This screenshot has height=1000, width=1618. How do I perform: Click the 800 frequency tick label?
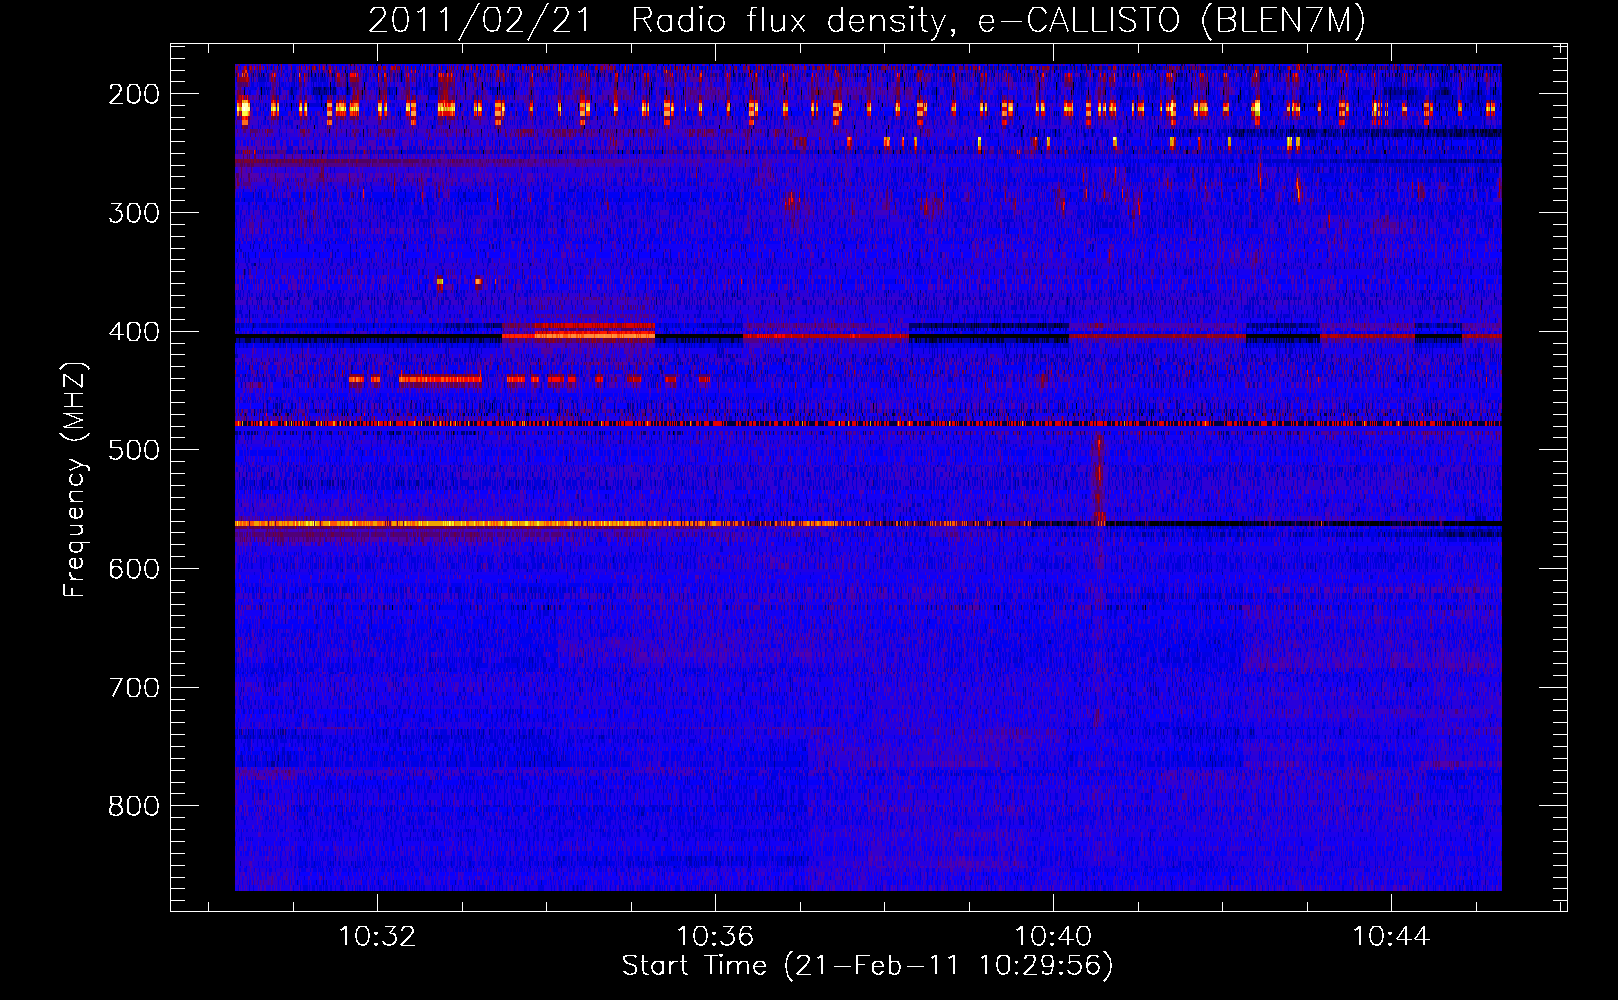[x=134, y=806]
